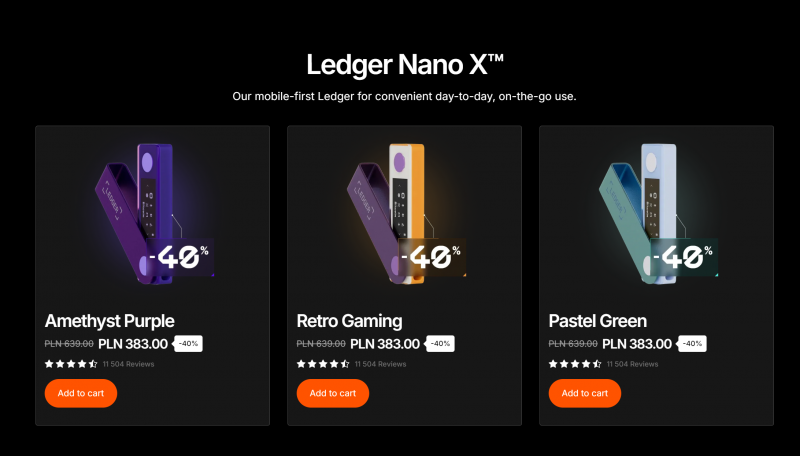Add Retro Gaming to cart
The image size is (800, 456).
333,393
